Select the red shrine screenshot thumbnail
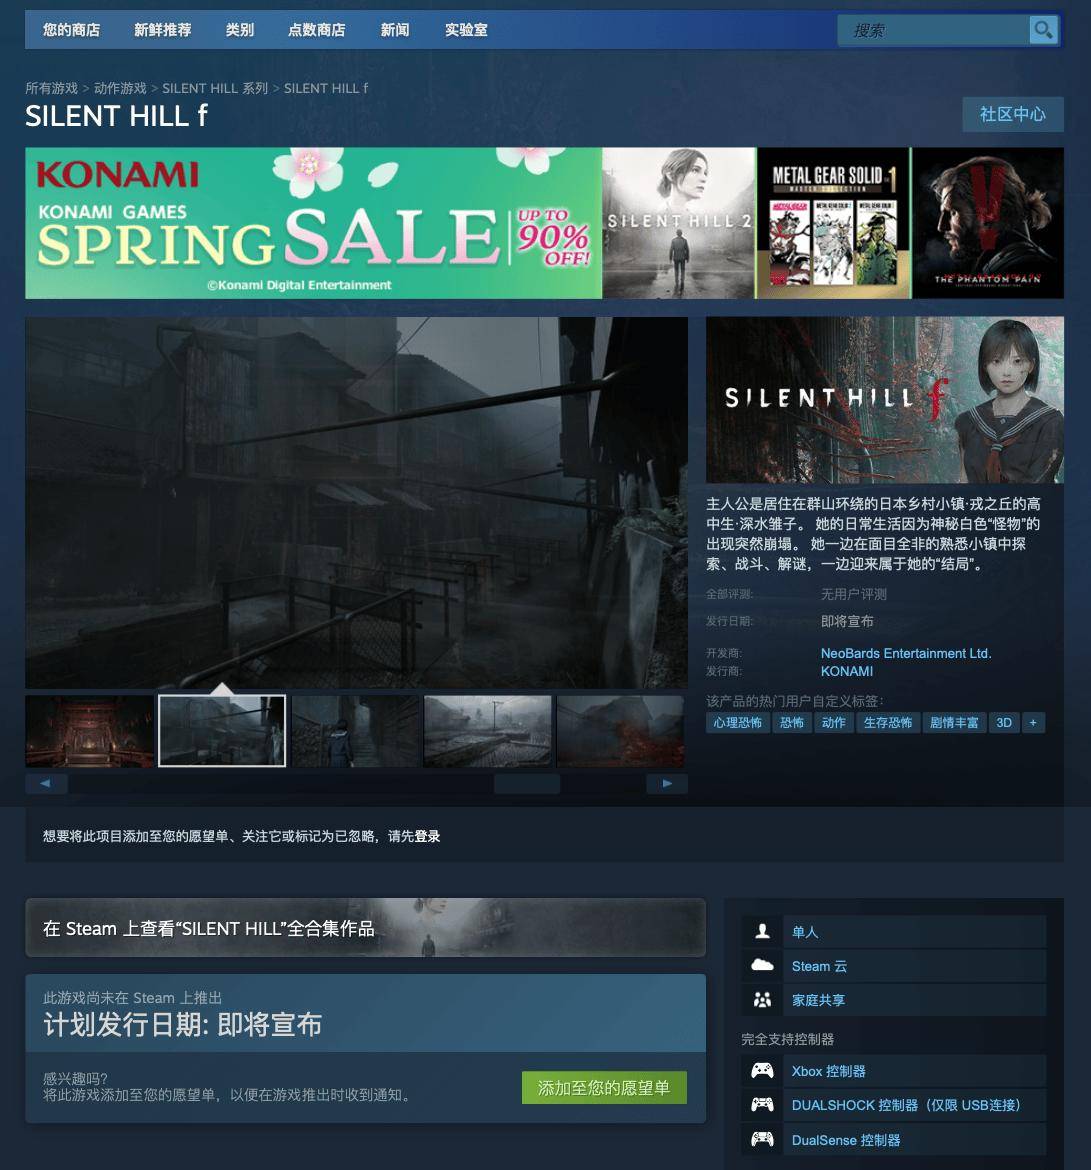1091x1170 pixels. coord(90,731)
